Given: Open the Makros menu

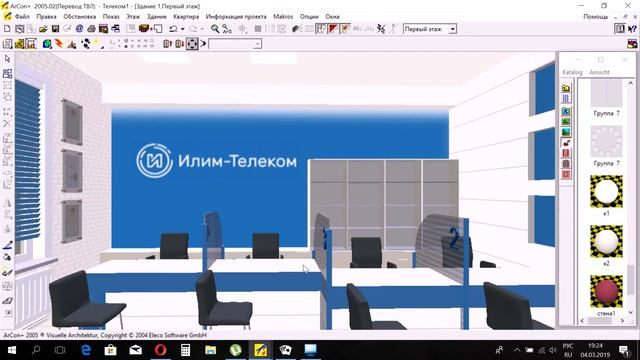Looking at the screenshot, I should coord(283,17).
